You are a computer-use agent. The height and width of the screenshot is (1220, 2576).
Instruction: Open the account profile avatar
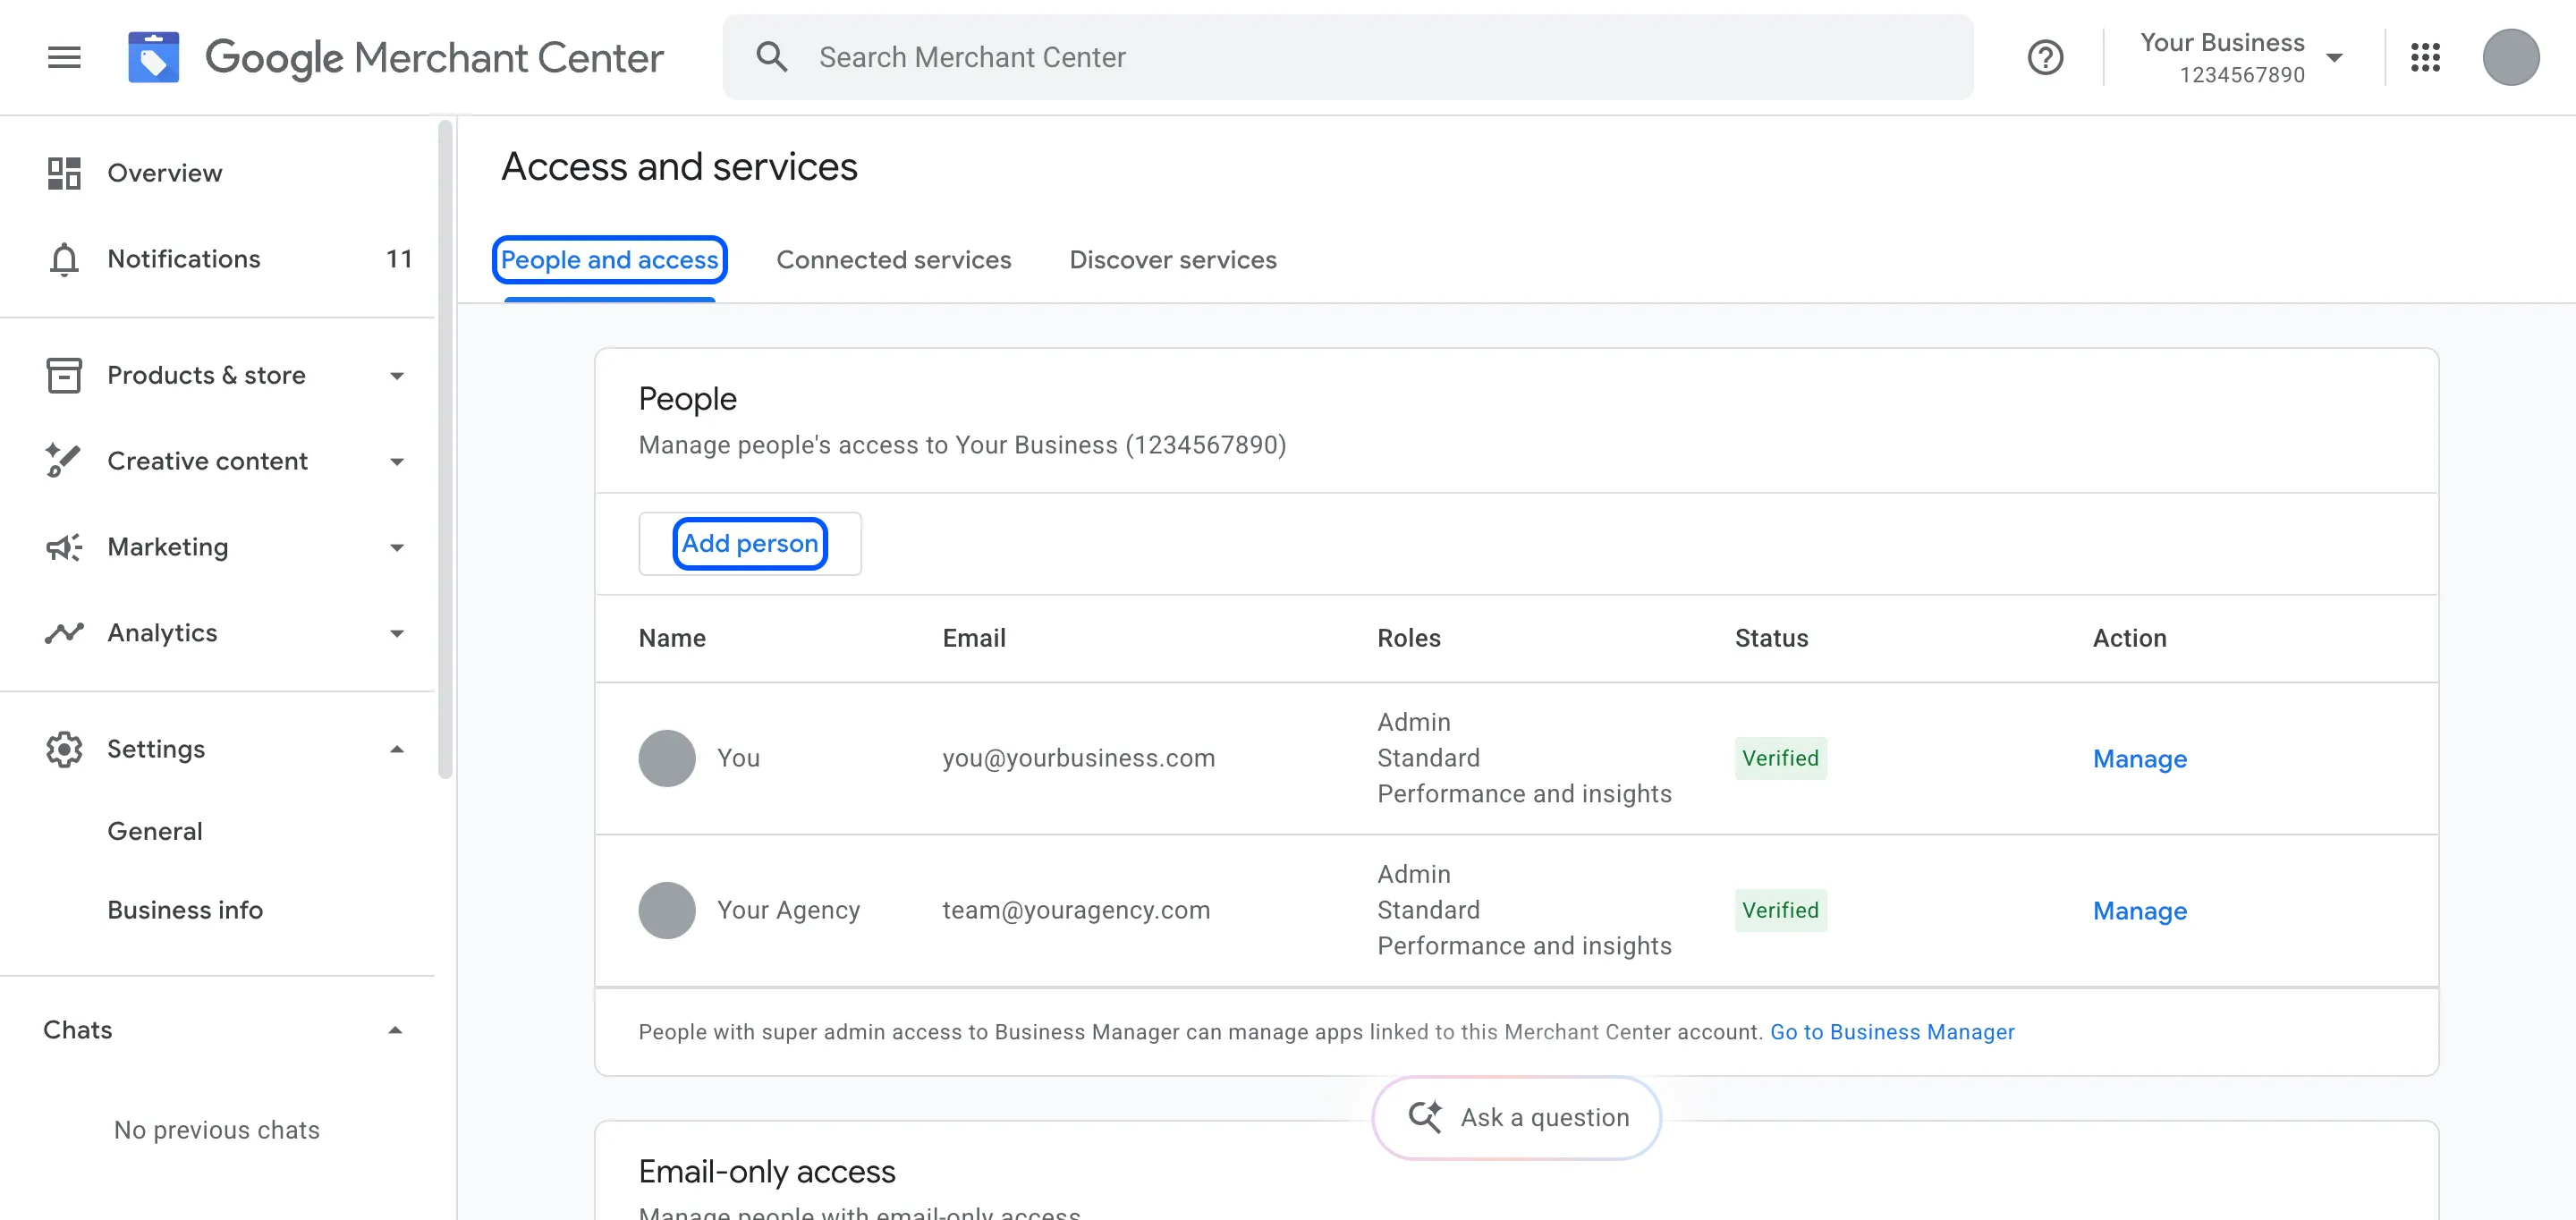(2510, 57)
